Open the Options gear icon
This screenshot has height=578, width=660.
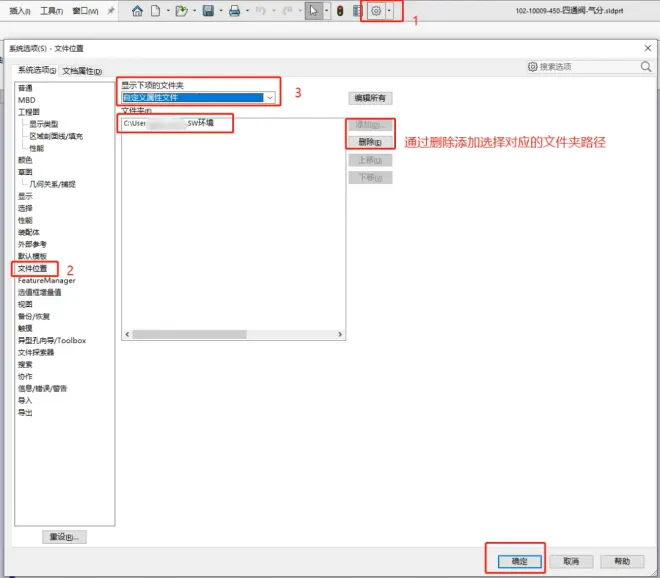click(x=376, y=11)
